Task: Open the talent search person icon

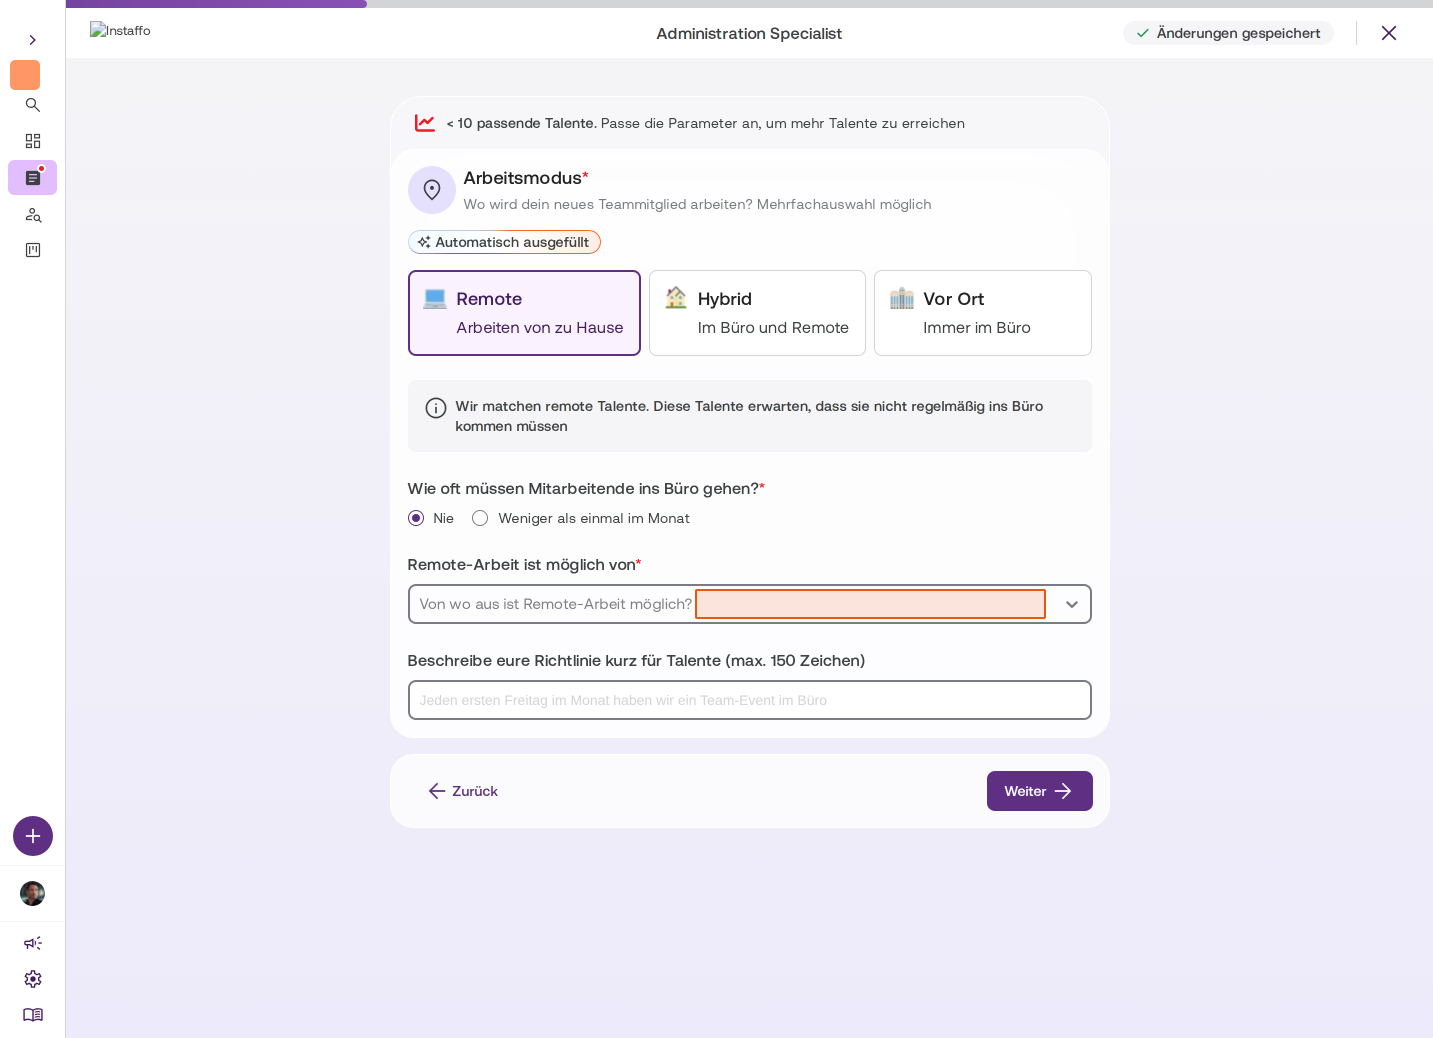Action: click(x=33, y=215)
